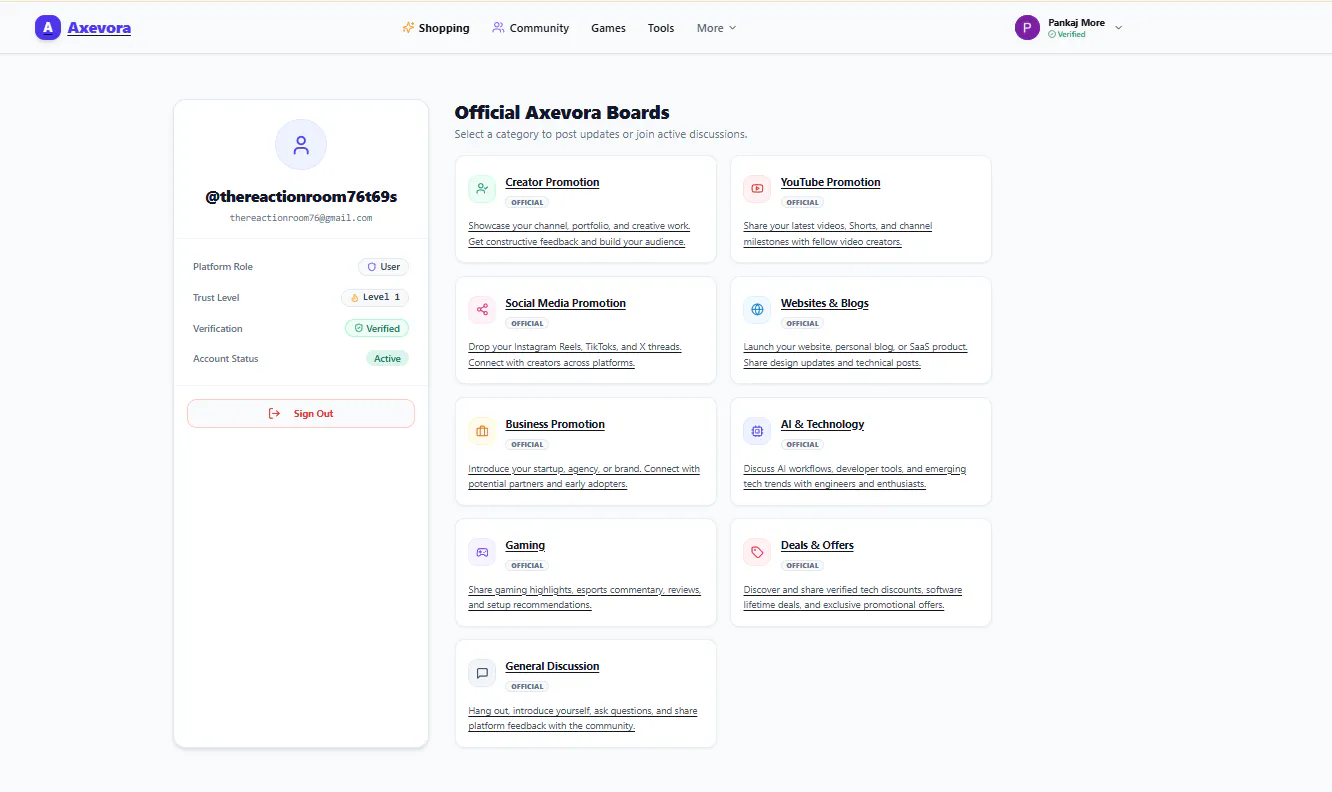
Task: Click the Sign Out button
Action: (301, 414)
